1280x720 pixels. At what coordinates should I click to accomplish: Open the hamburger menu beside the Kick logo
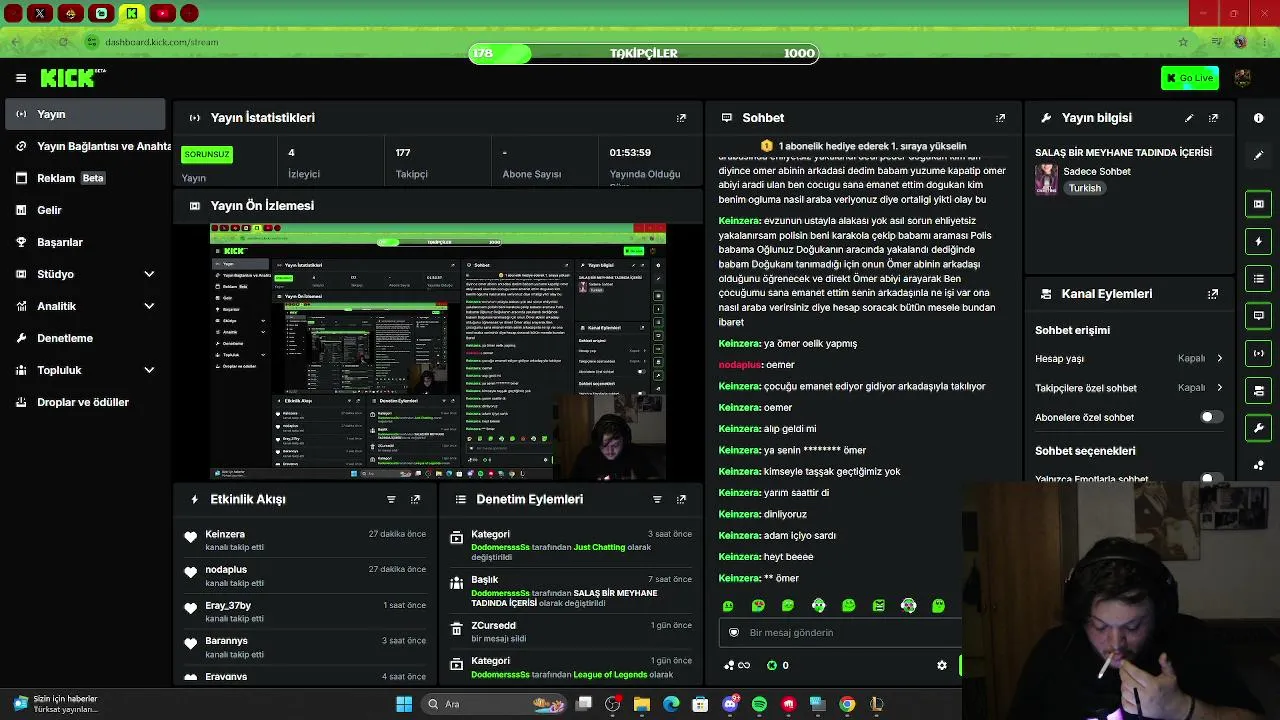coord(21,78)
